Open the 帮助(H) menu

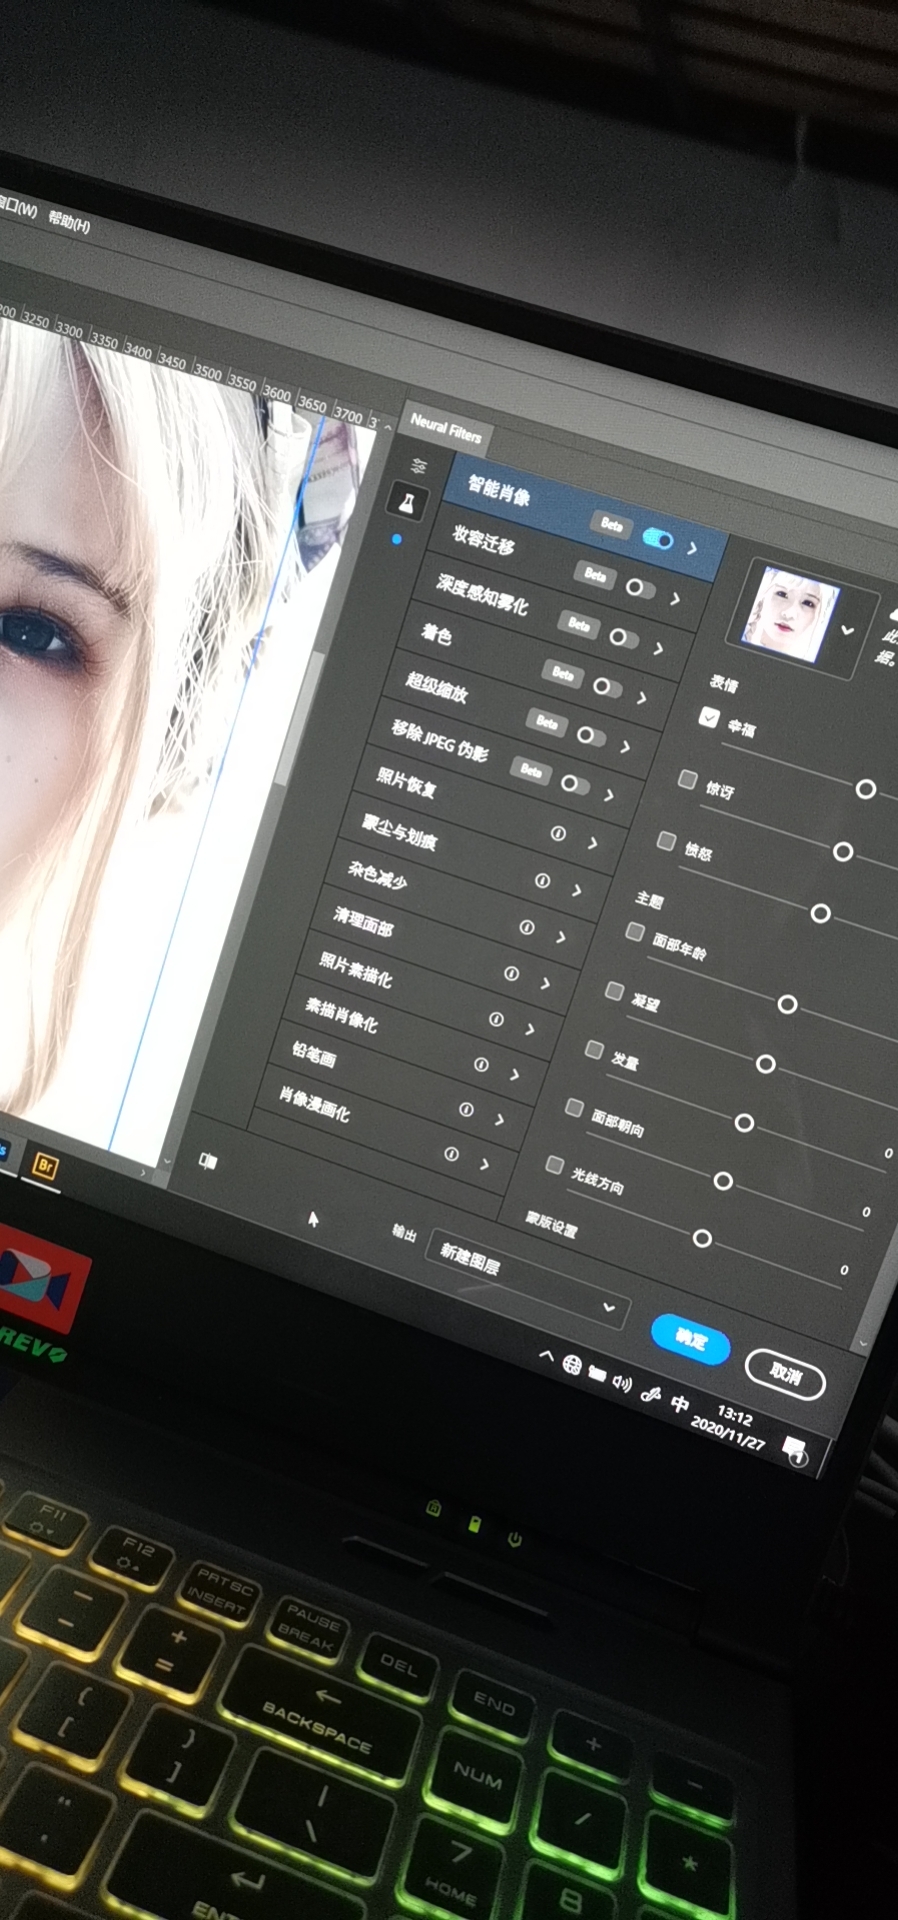pos(69,221)
